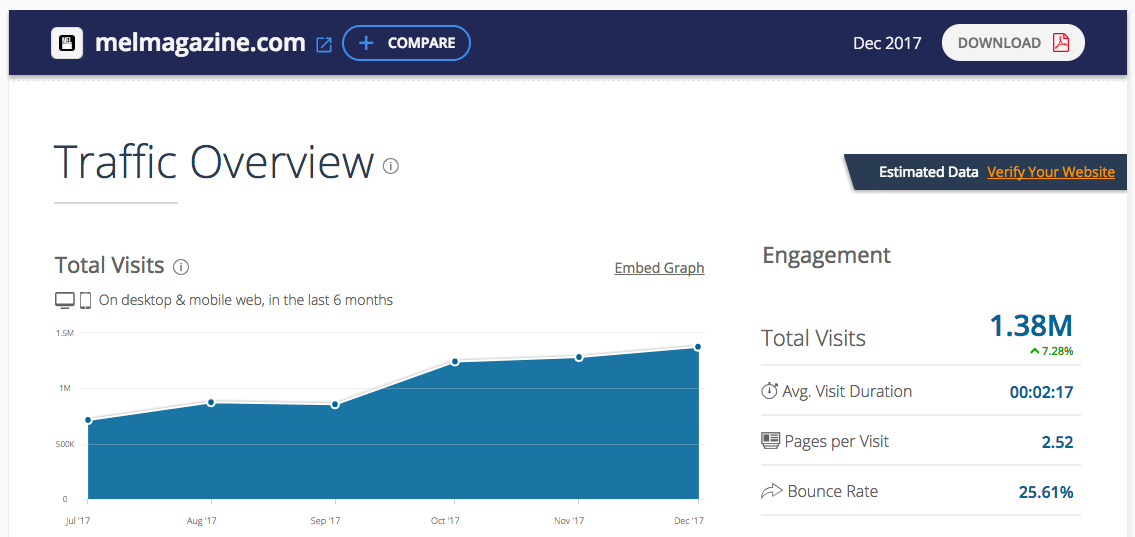Click the 2.52 pages per visit value
1135x537 pixels.
(1058, 442)
